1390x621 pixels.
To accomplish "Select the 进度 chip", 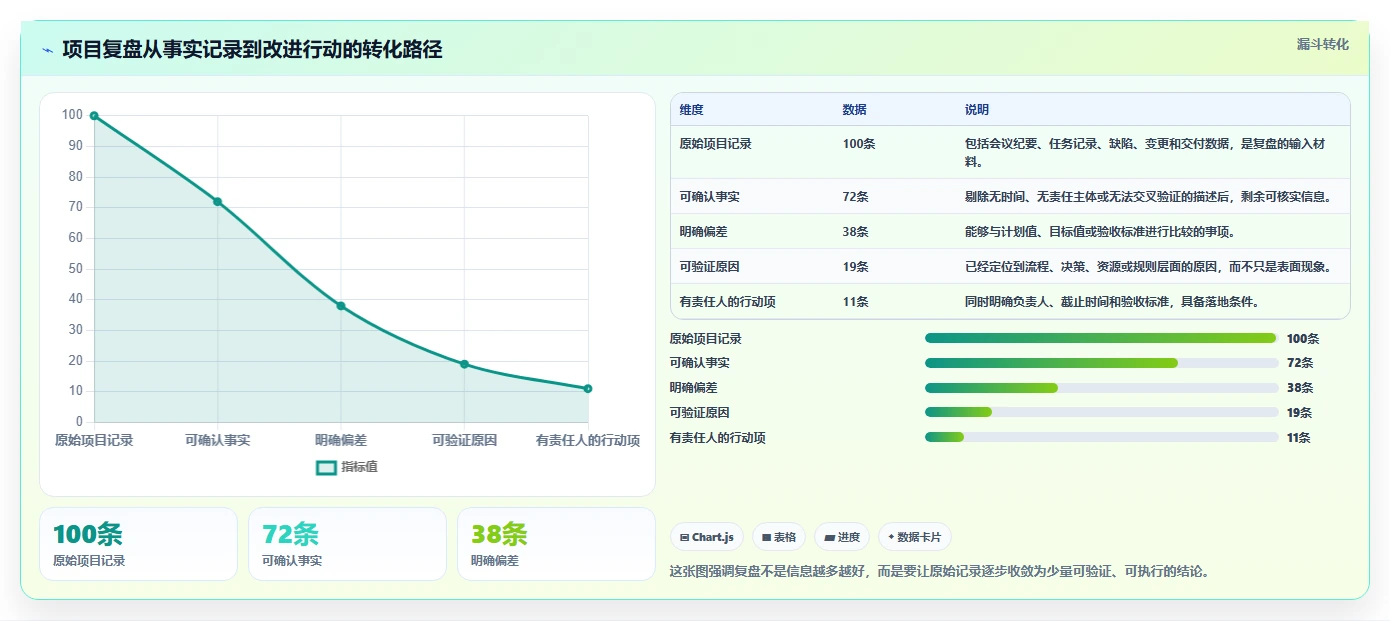I will click(842, 537).
